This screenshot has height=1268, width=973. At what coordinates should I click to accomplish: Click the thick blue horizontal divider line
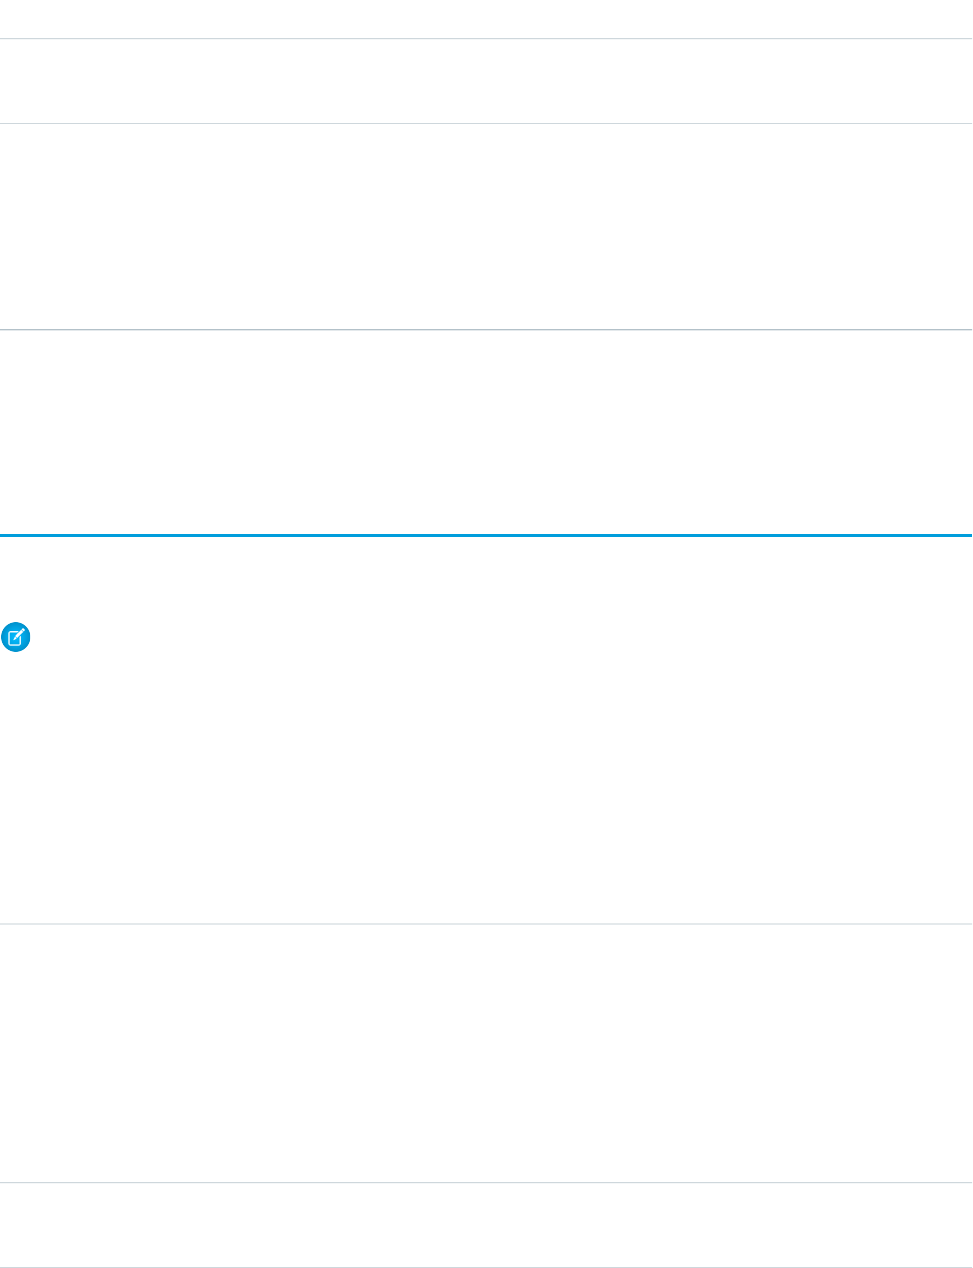(x=486, y=536)
